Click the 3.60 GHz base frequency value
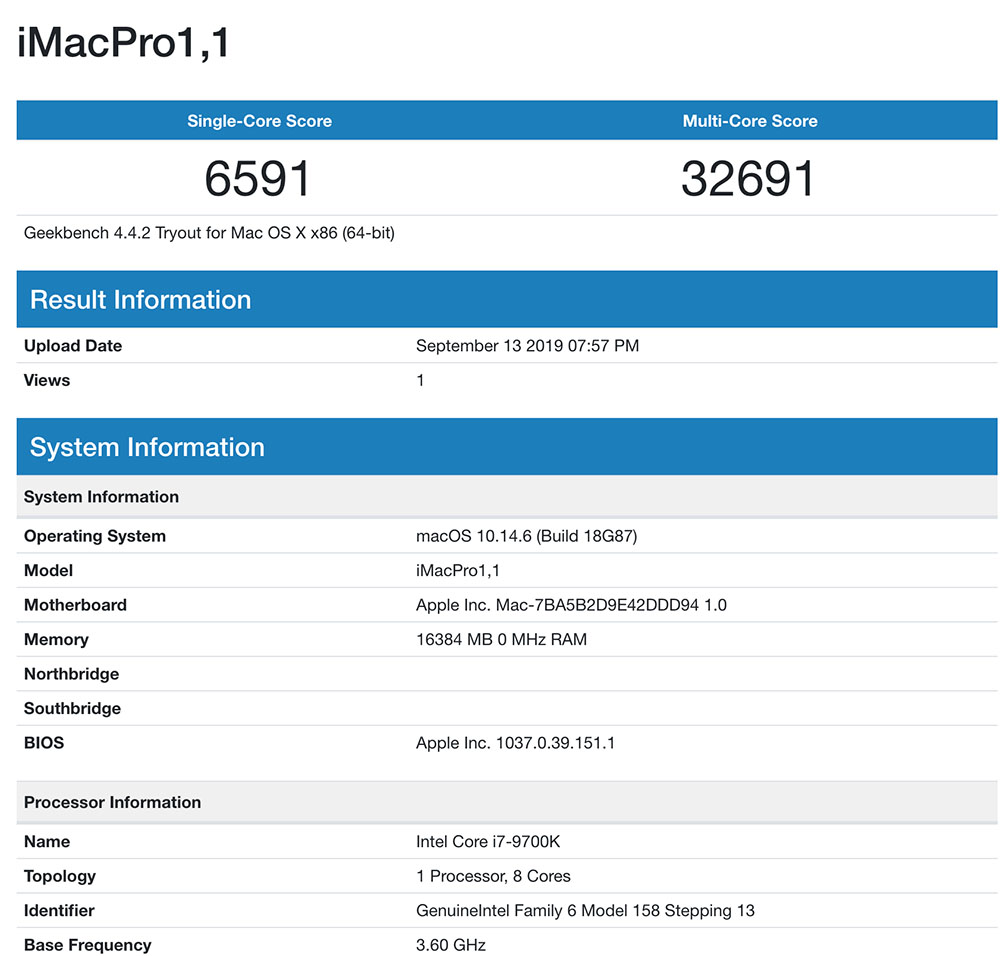Viewport: 1000px width, 956px height. pos(451,945)
